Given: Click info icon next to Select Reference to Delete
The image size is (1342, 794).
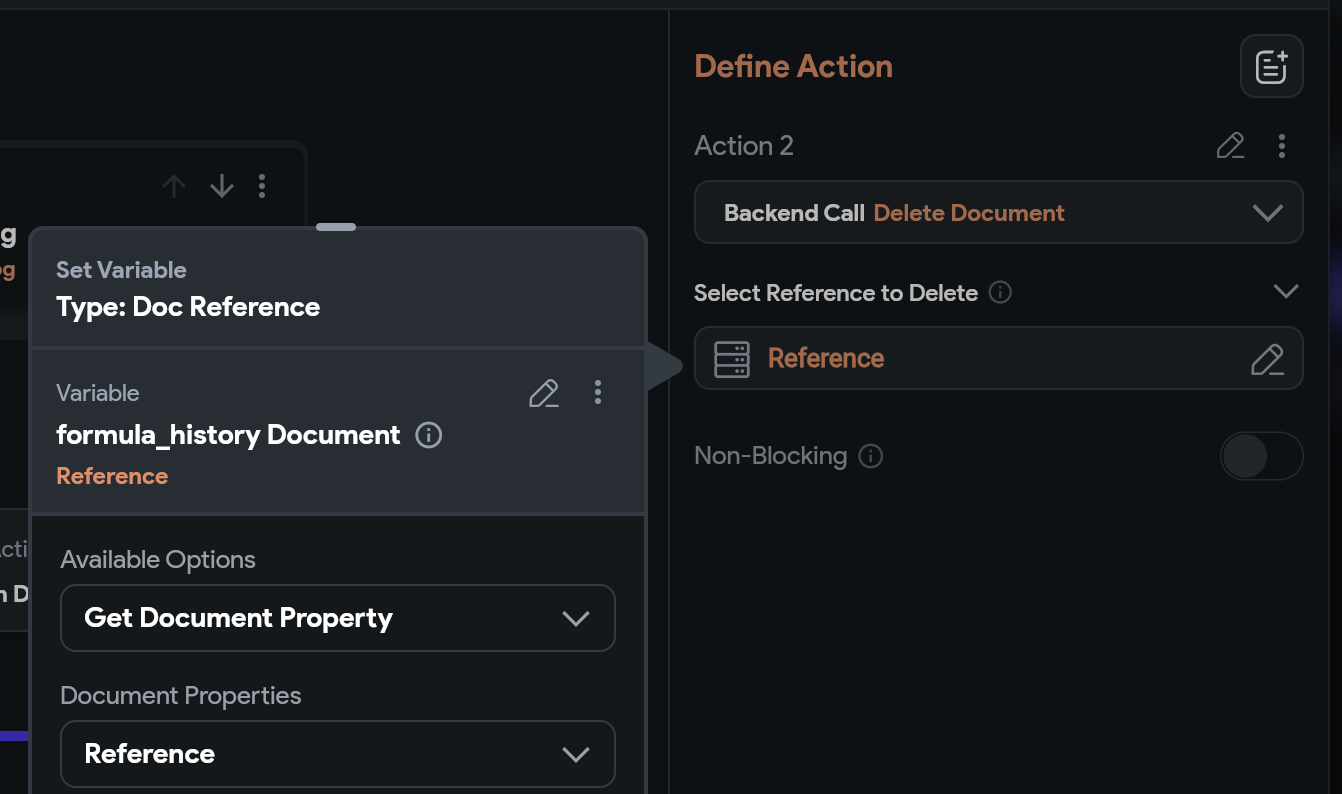Looking at the screenshot, I should pyautogui.click(x=1000, y=293).
